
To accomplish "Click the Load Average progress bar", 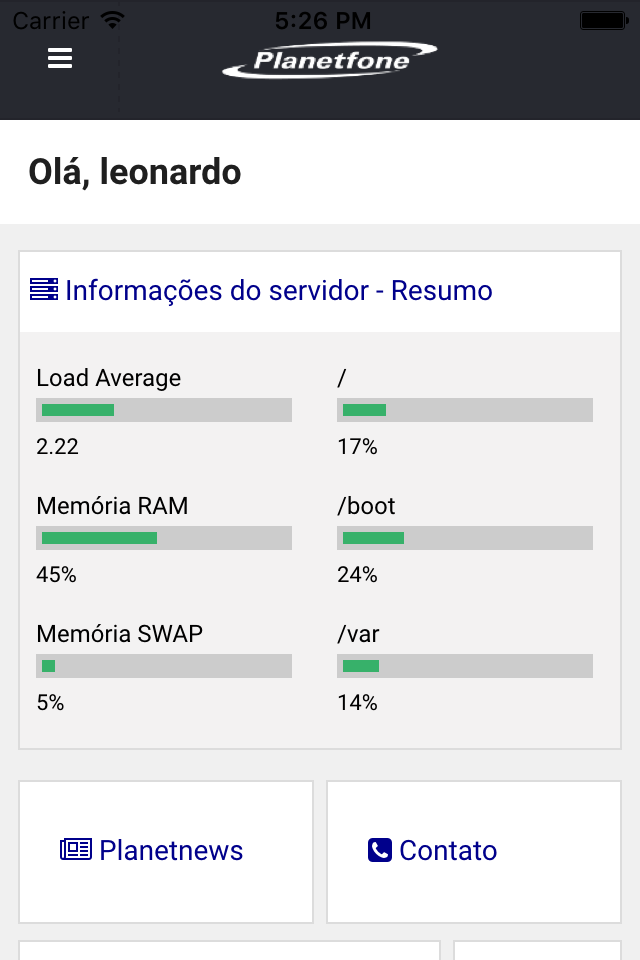I will coord(164,410).
